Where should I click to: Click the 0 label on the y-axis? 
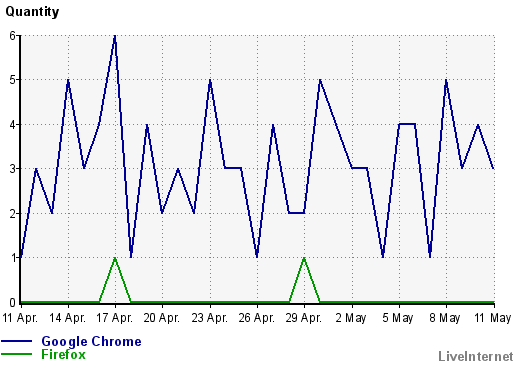coord(13,303)
